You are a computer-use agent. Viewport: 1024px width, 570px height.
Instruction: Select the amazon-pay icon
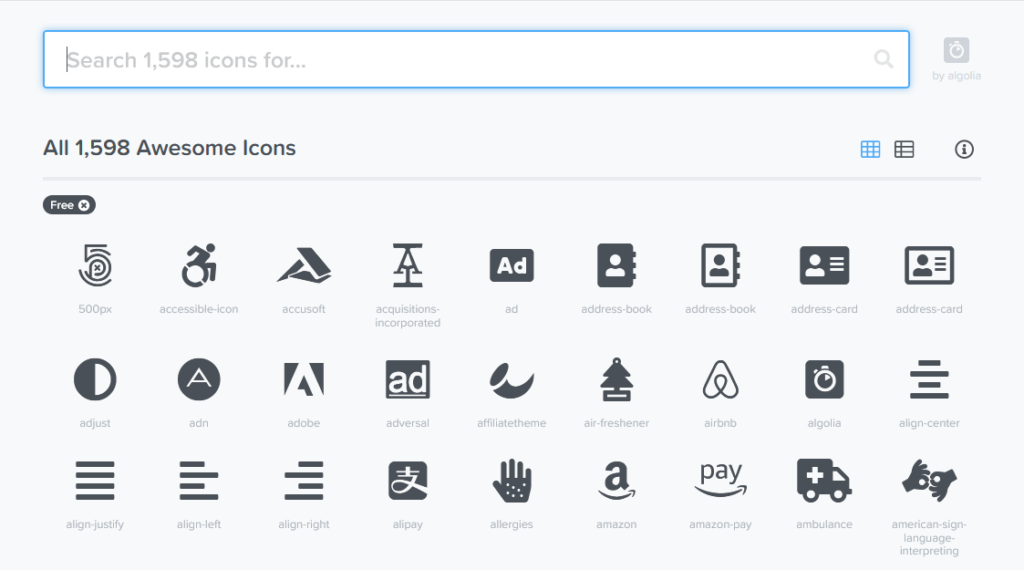coord(720,479)
